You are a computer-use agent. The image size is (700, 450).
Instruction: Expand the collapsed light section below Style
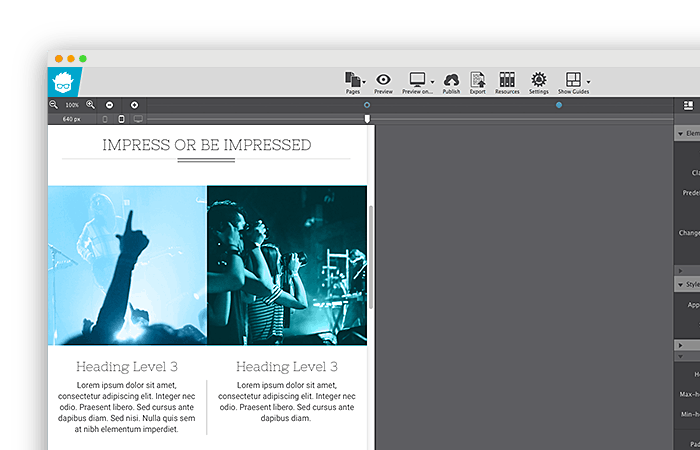coord(681,346)
